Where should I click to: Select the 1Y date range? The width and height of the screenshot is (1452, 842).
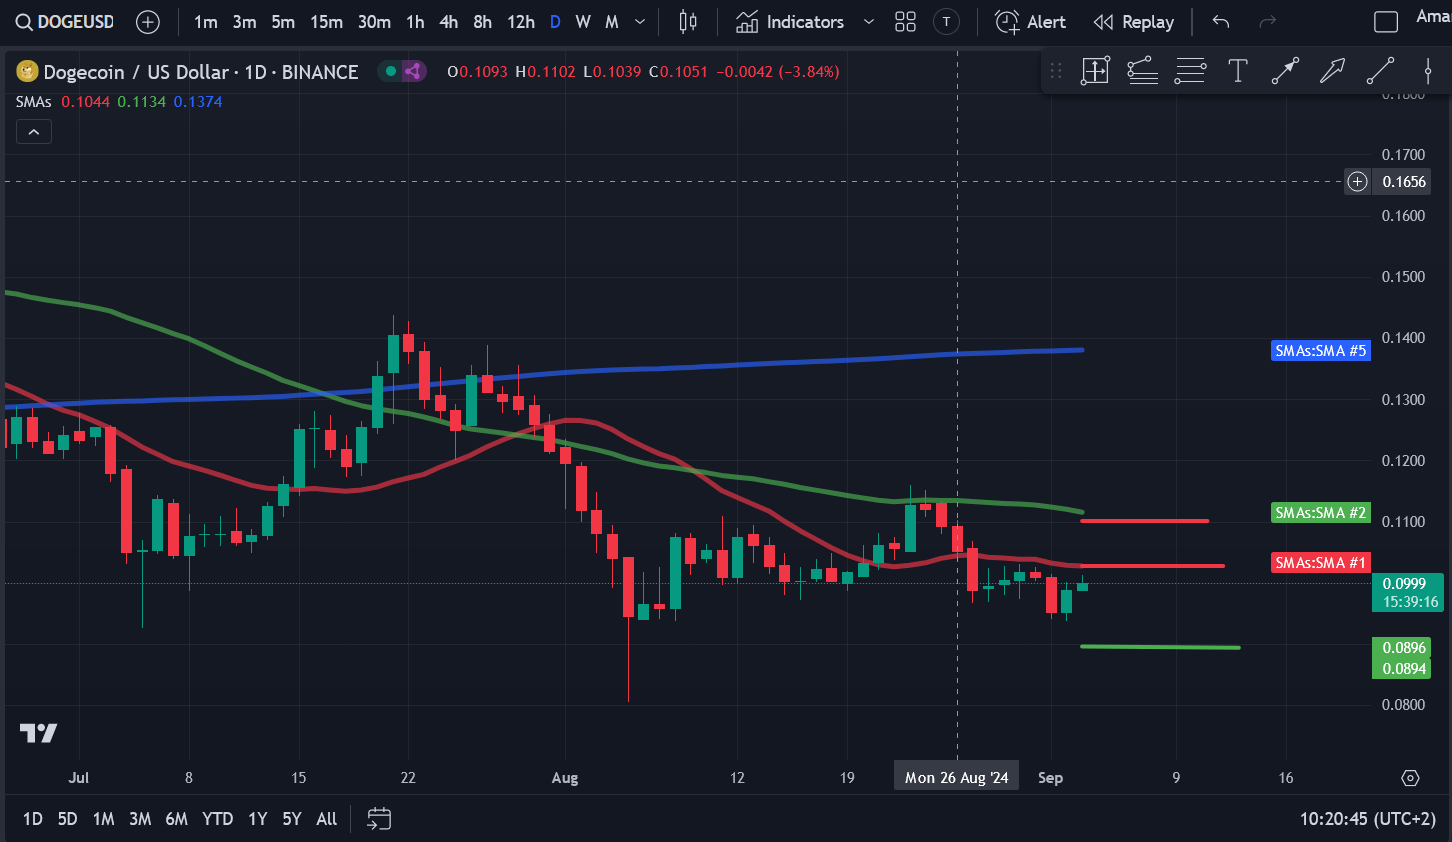coord(258,819)
